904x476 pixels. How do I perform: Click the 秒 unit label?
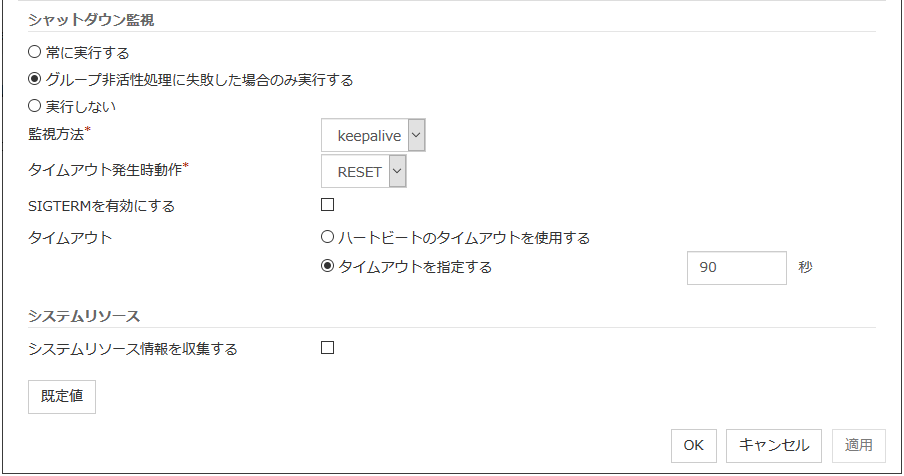[806, 268]
